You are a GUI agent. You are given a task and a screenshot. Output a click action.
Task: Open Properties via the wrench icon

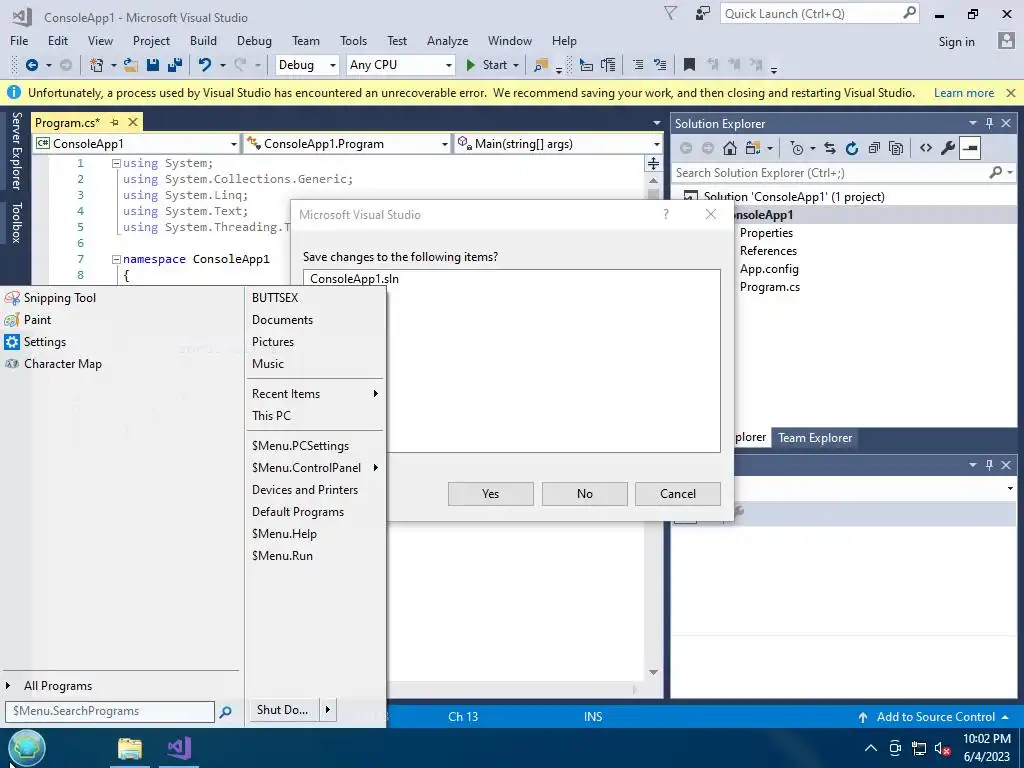[948, 148]
